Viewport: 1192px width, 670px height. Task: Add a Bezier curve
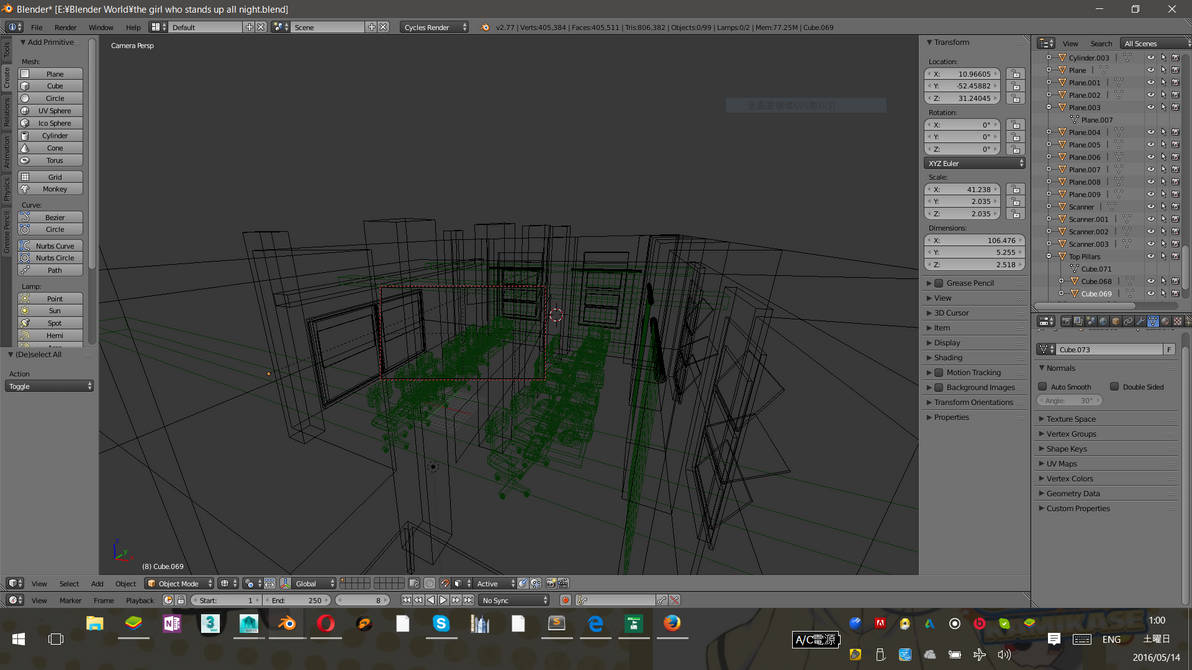pyautogui.click(x=50, y=218)
